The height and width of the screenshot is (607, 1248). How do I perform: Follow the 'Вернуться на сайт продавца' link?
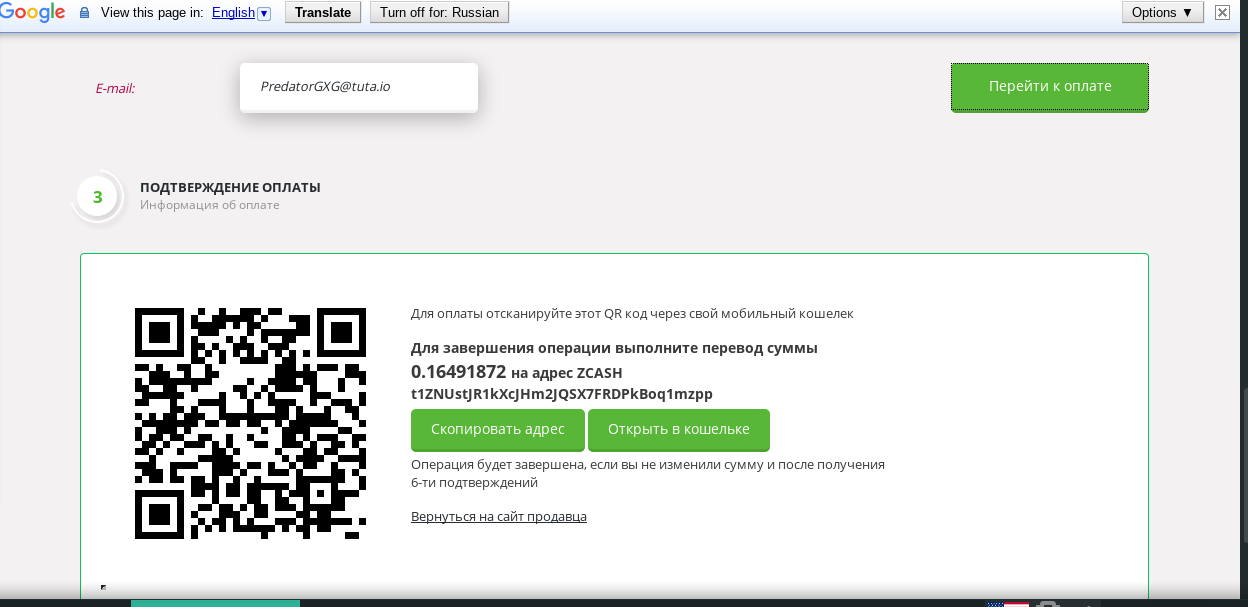(499, 516)
